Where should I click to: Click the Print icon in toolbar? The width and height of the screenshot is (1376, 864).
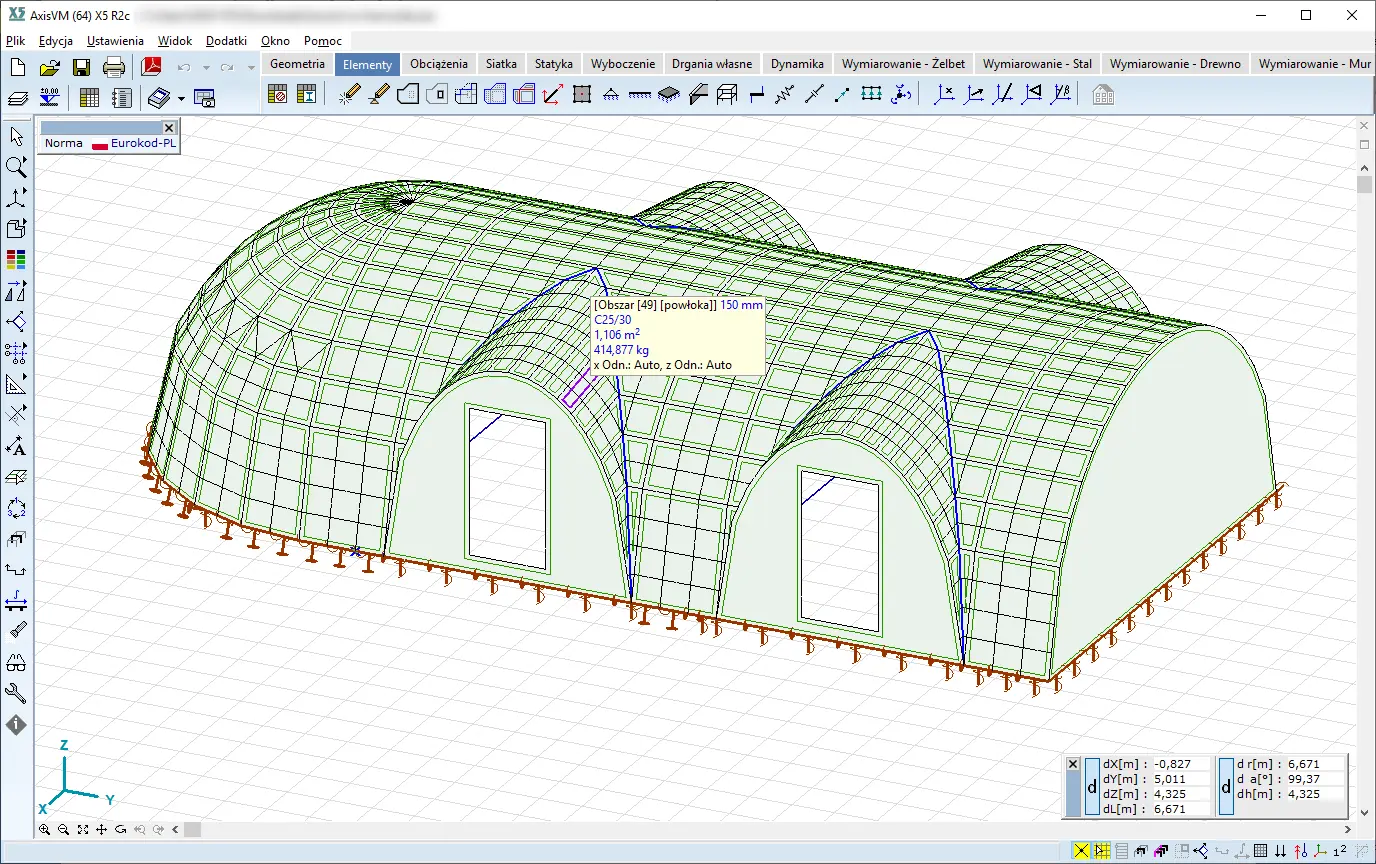(114, 67)
